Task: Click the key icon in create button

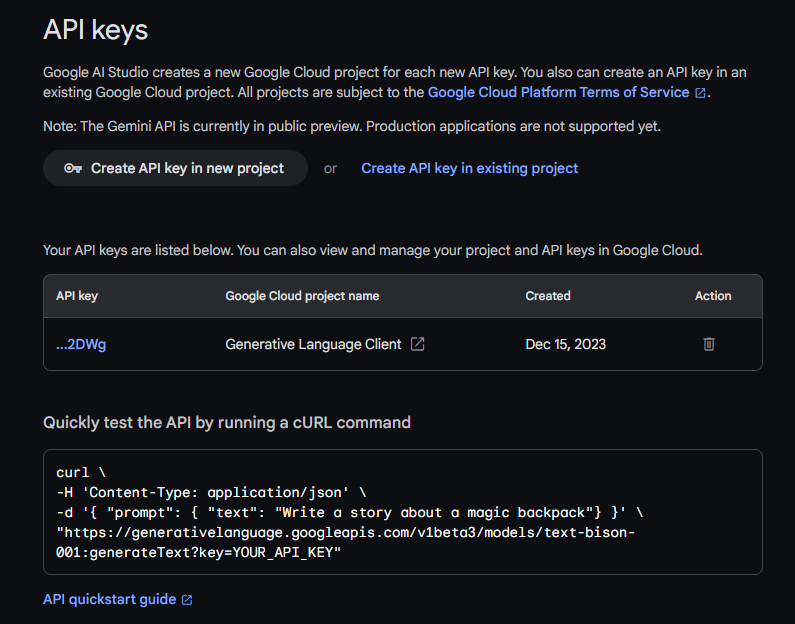Action: [73, 168]
